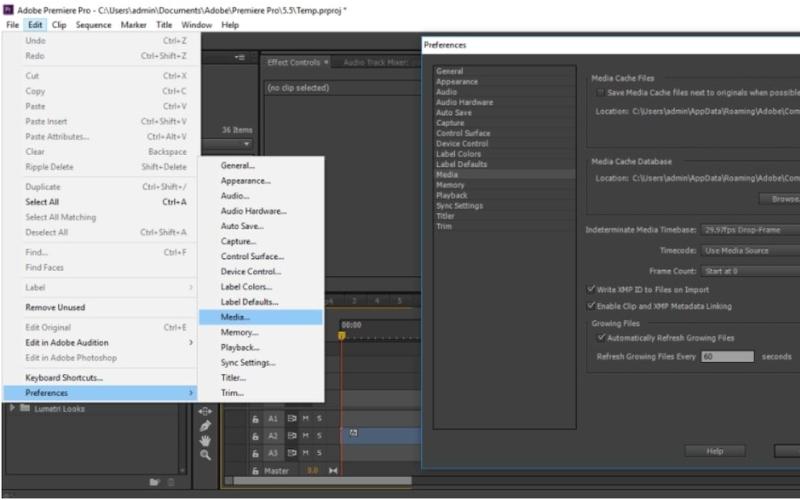
Task: Toggle track lock on audio track A3
Action: point(255,453)
